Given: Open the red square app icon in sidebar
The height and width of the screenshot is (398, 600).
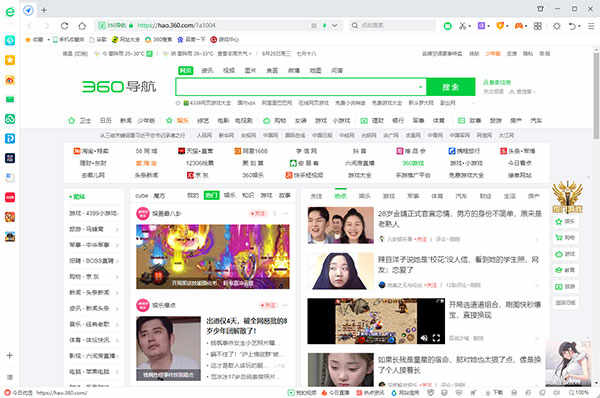Looking at the screenshot, I should (x=10, y=197).
